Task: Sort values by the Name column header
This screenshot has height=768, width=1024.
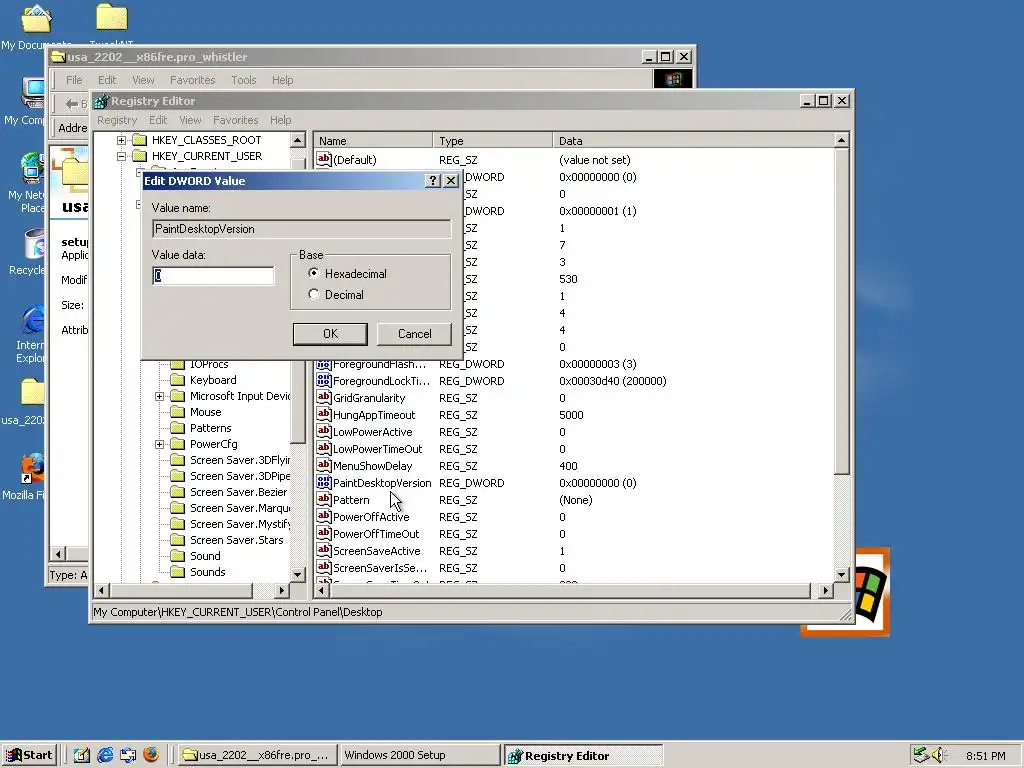Action: (373, 140)
